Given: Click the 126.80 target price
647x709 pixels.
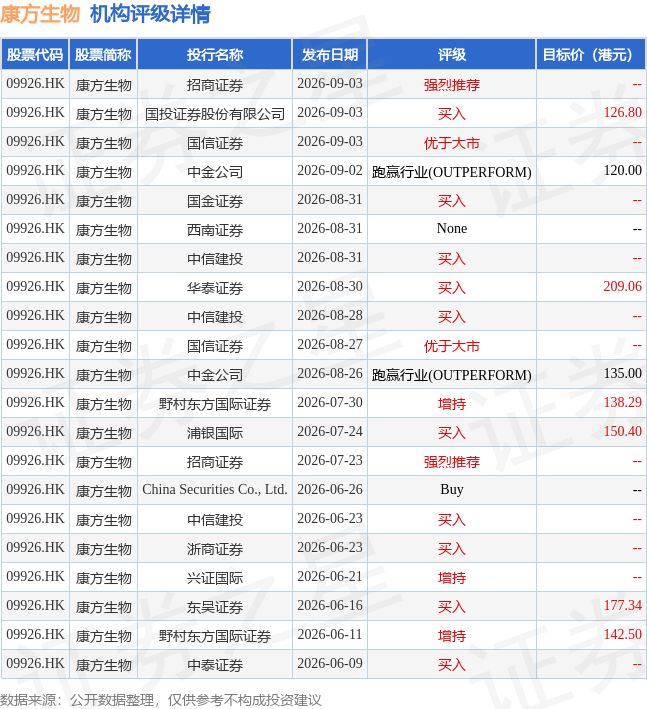Looking at the screenshot, I should (623, 113).
